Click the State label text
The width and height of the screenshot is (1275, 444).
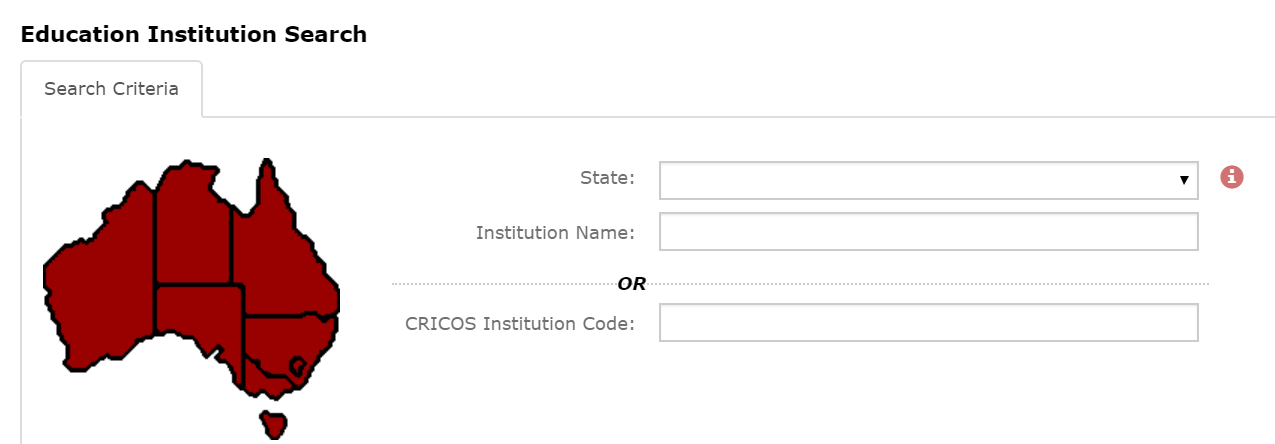pyautogui.click(x=607, y=178)
